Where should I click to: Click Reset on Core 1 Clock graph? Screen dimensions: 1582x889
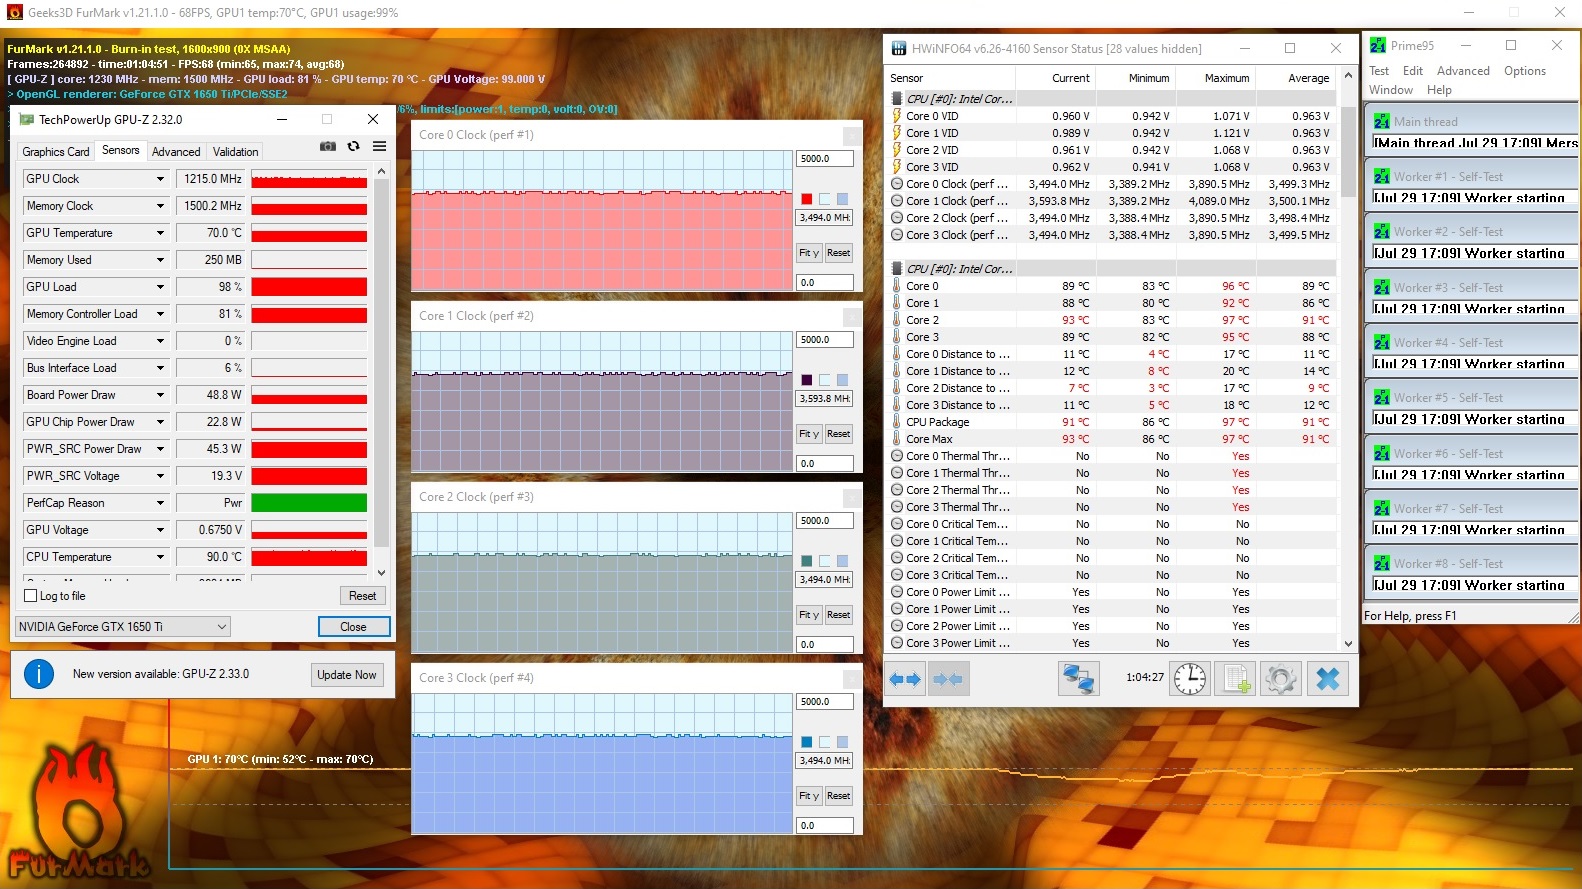pos(839,434)
